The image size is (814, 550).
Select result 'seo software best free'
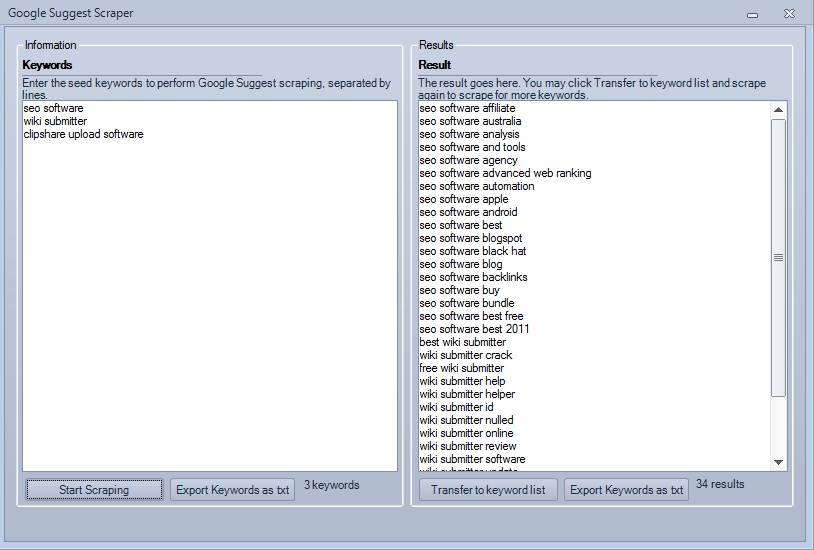click(471, 316)
